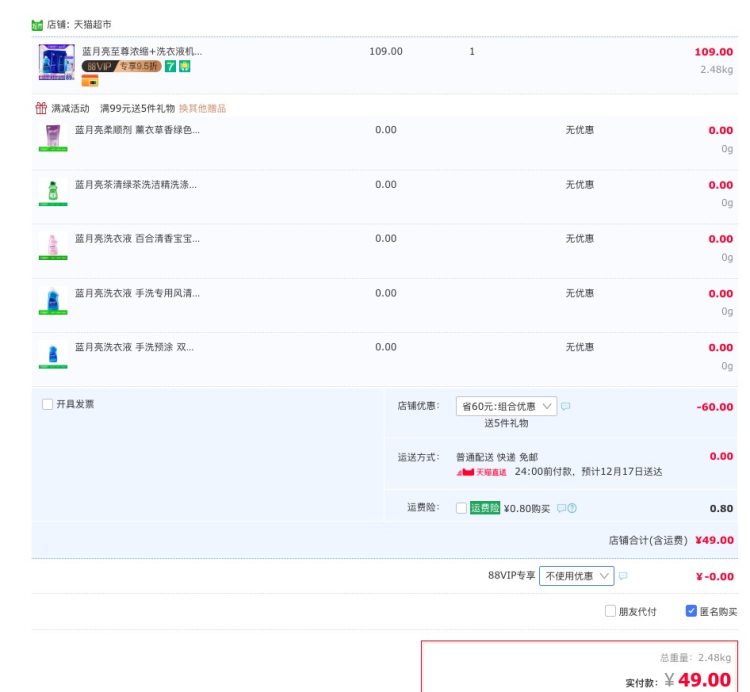Viewport: 750px width, 692px height.
Task: Click the question mark help icon for 运费险
Action: [x=572, y=508]
